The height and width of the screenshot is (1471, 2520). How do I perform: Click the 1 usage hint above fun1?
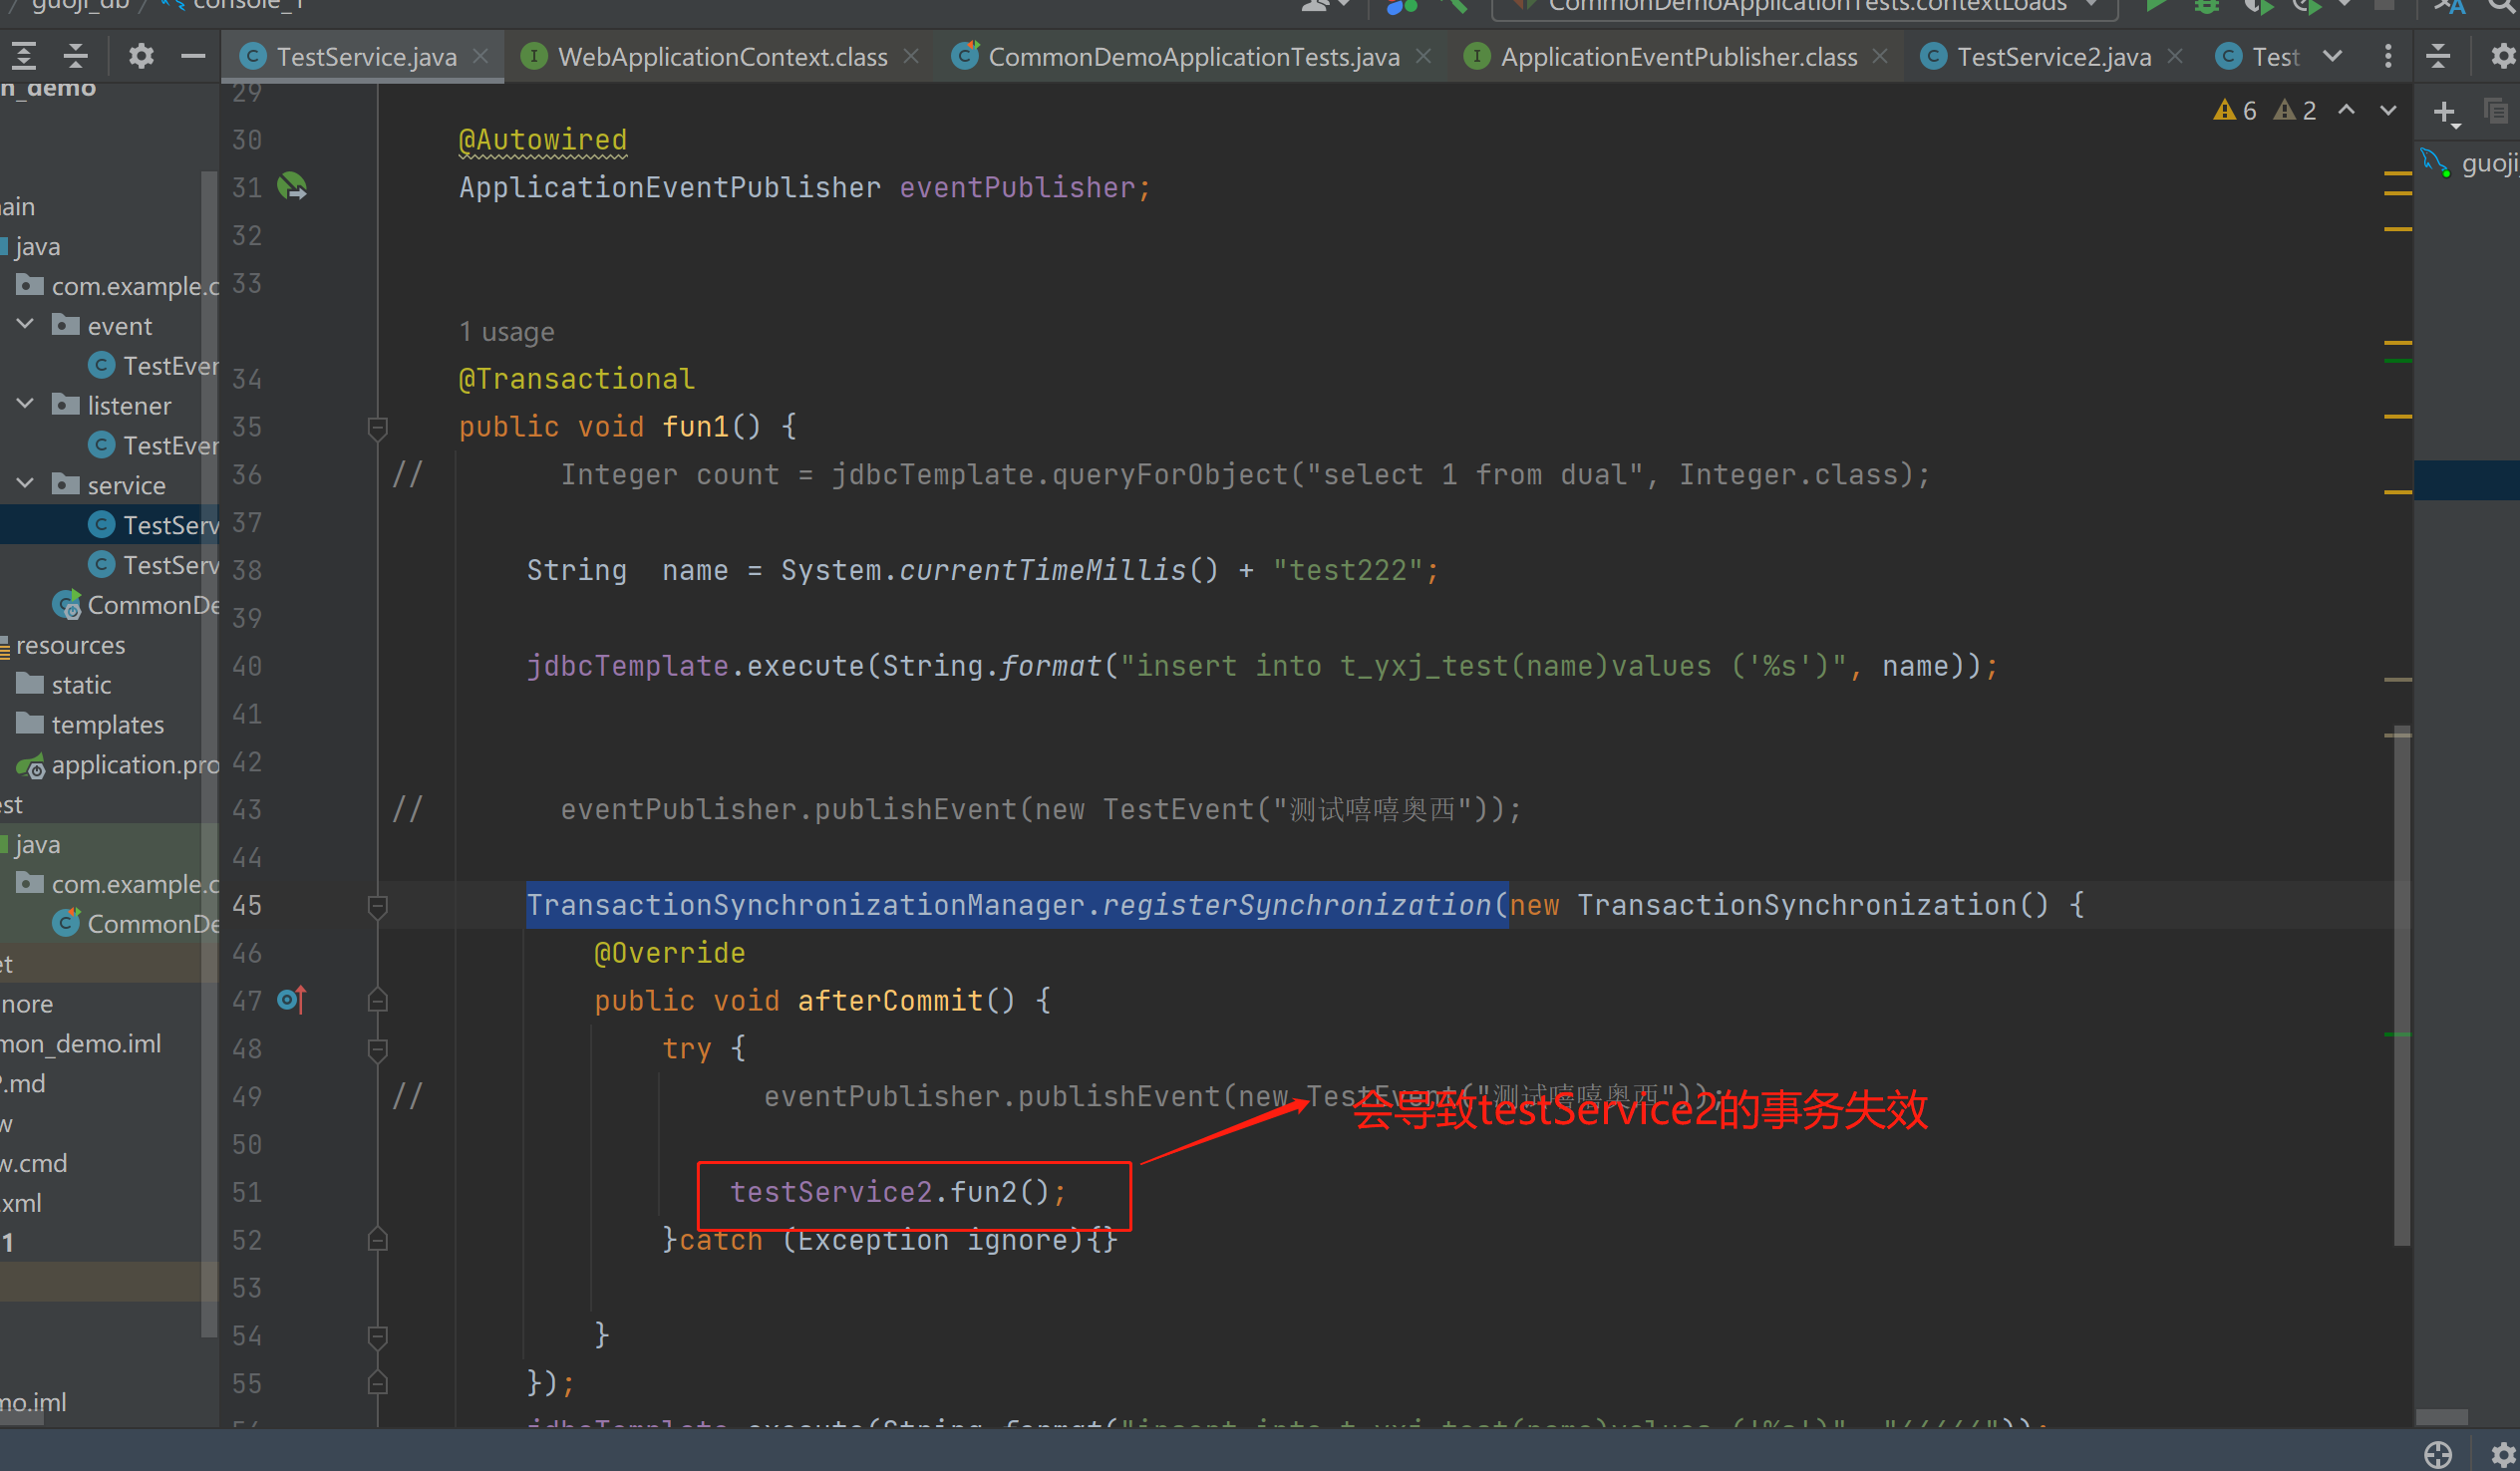point(506,332)
